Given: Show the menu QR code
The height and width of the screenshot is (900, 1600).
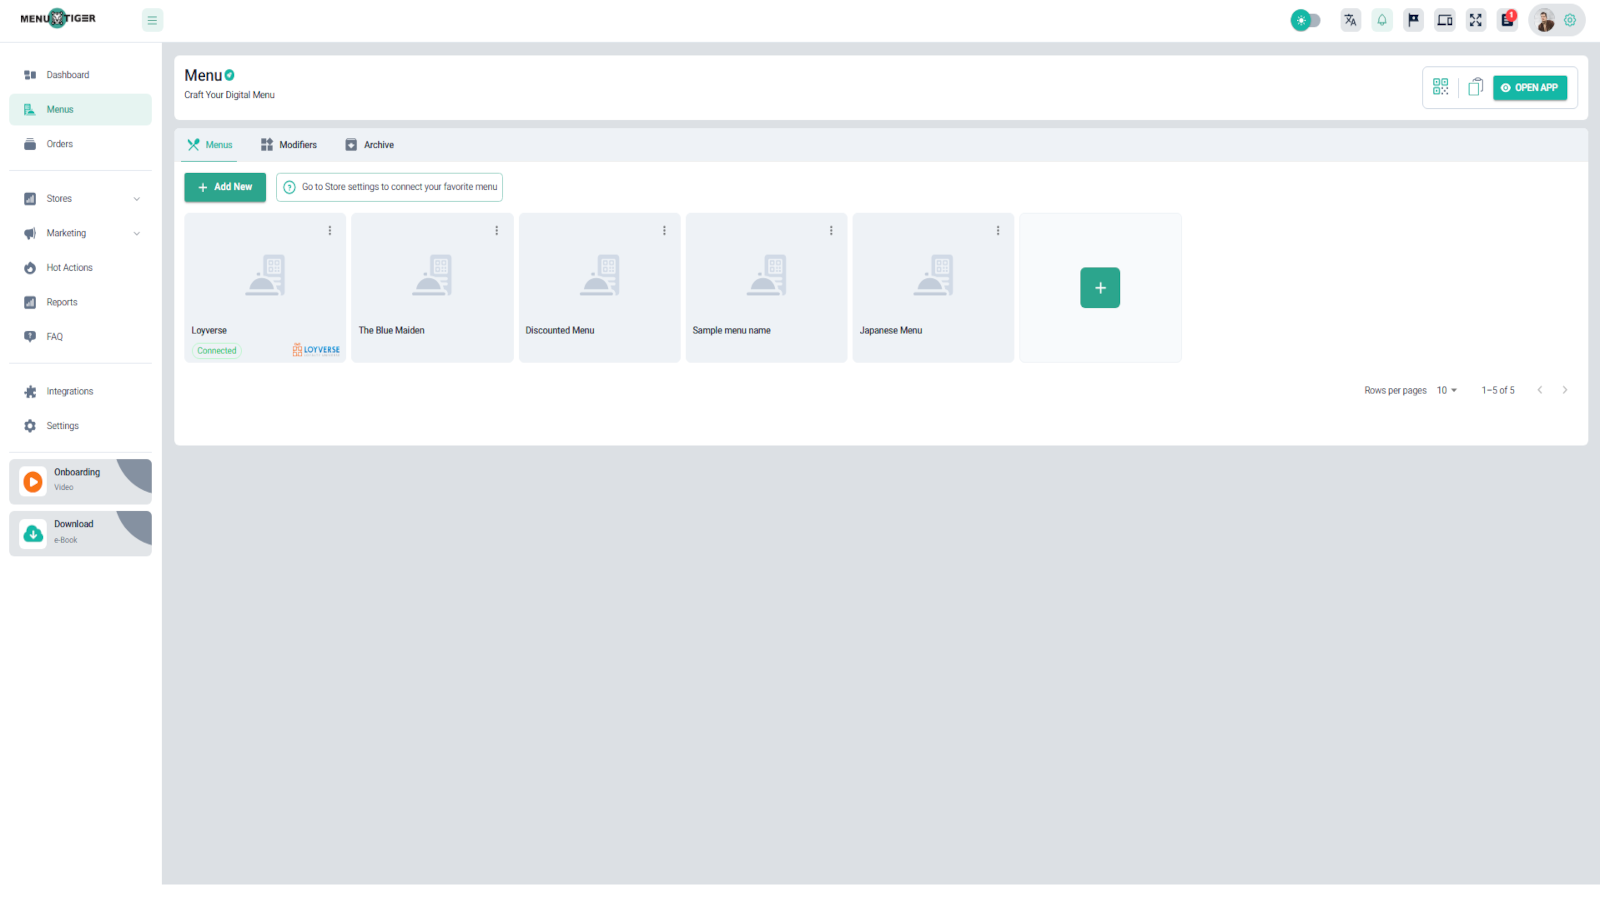Looking at the screenshot, I should [x=1440, y=87].
